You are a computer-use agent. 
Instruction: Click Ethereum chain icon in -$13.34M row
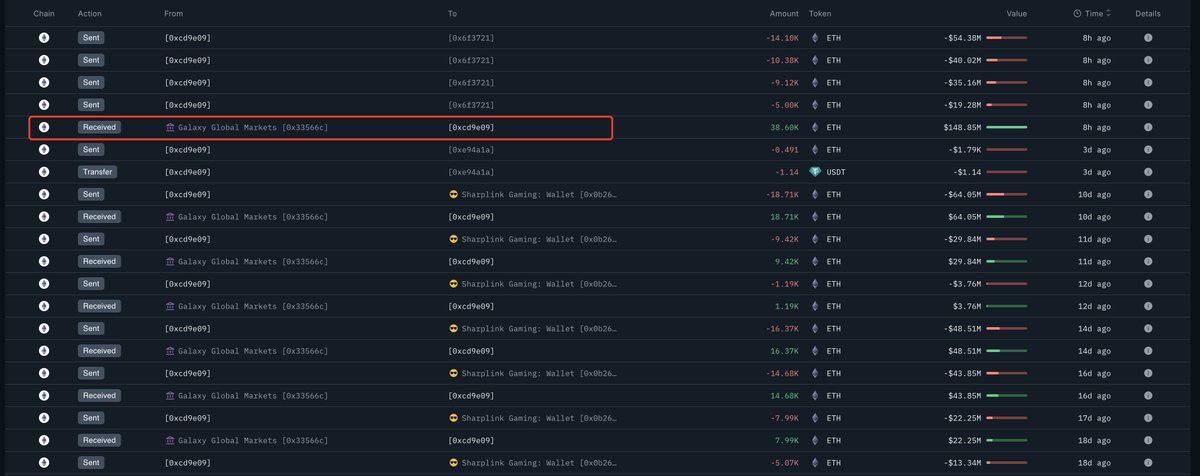(x=44, y=462)
